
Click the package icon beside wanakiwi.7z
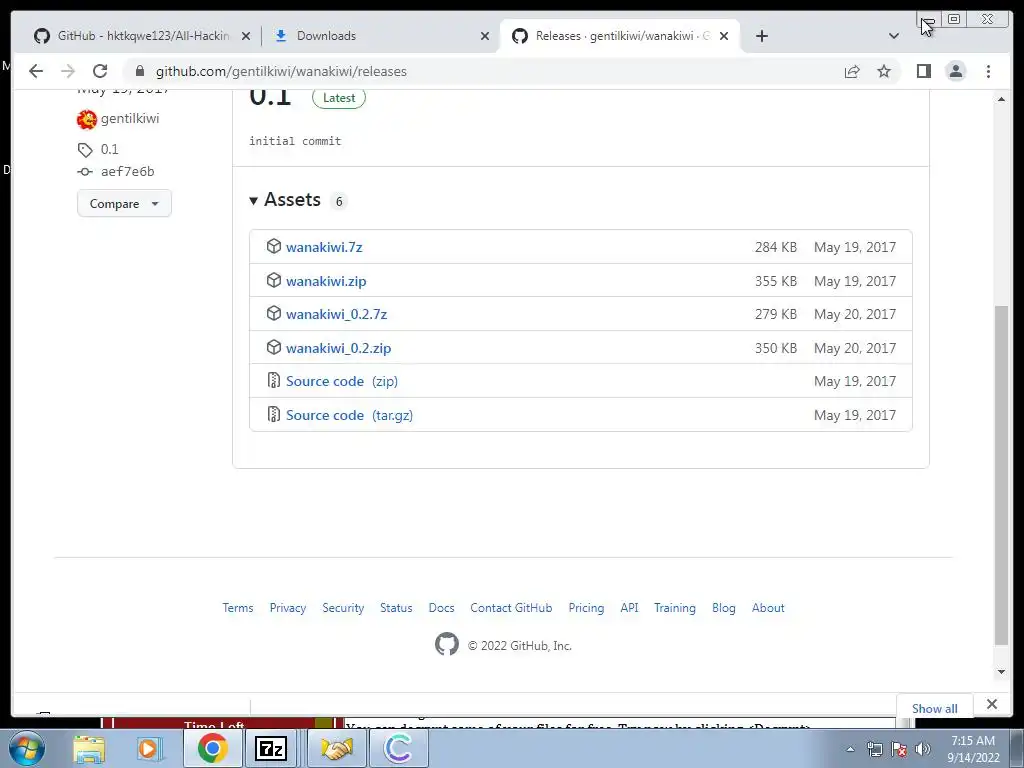tap(274, 246)
